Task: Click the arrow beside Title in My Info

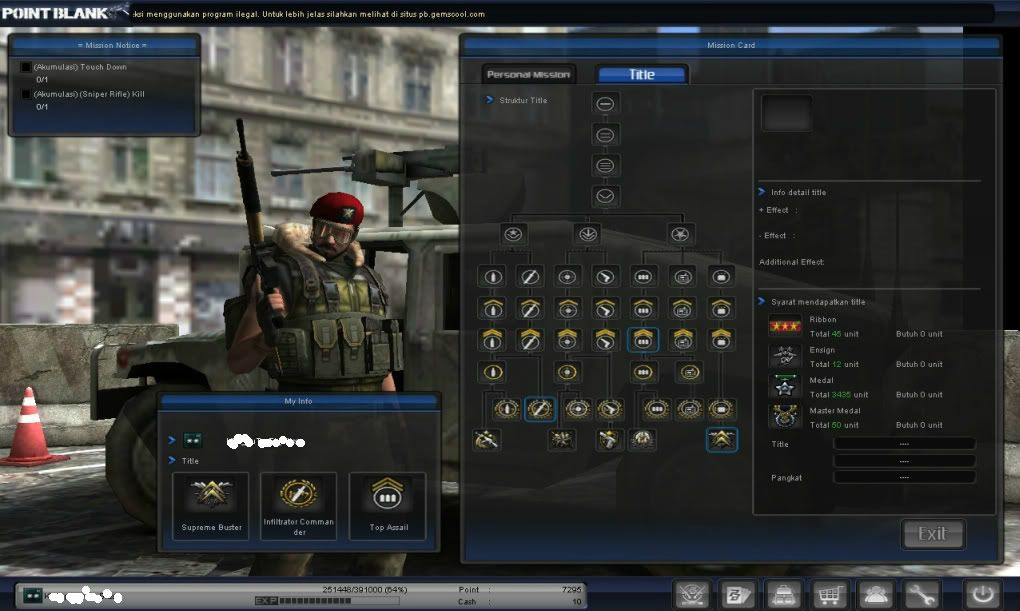Action: (x=172, y=460)
